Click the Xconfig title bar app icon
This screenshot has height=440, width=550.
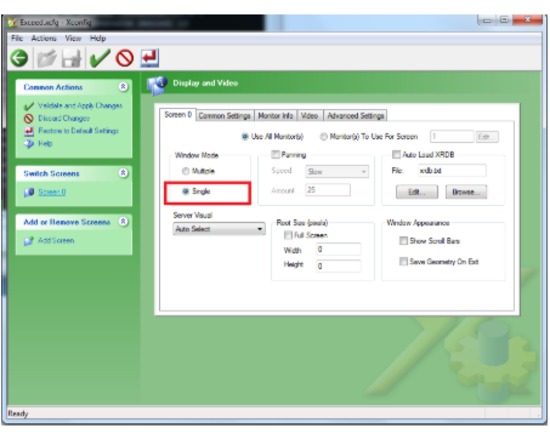(x=13, y=23)
